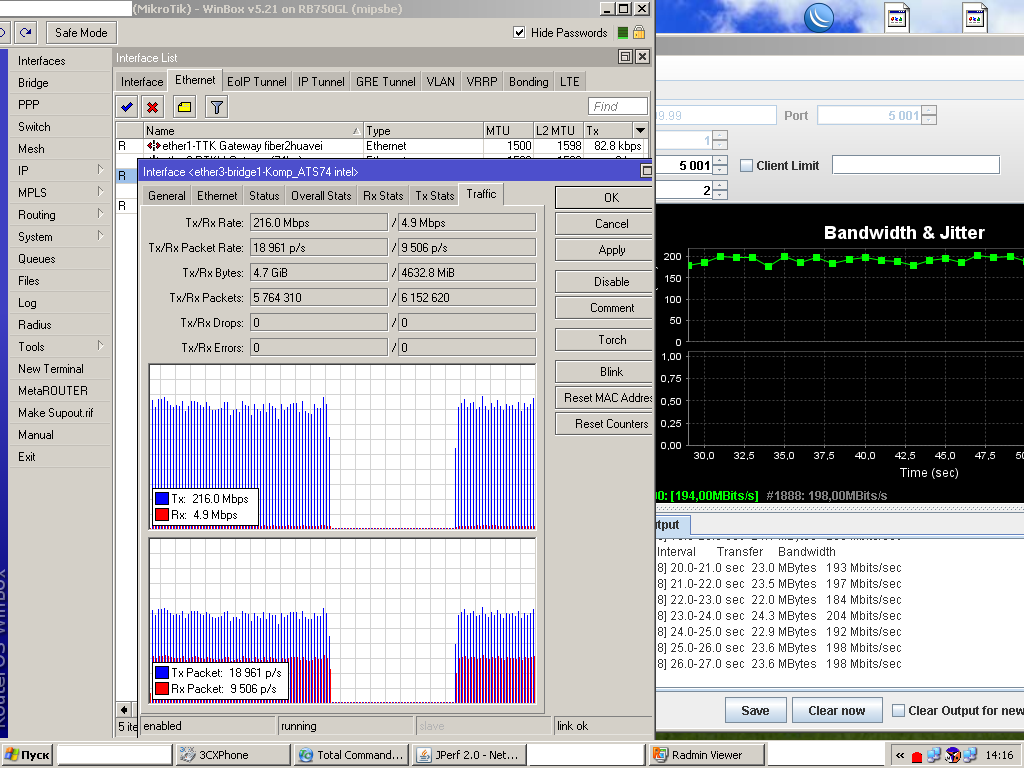
Task: Toggle the Hide Passwords checkbox
Action: point(519,32)
